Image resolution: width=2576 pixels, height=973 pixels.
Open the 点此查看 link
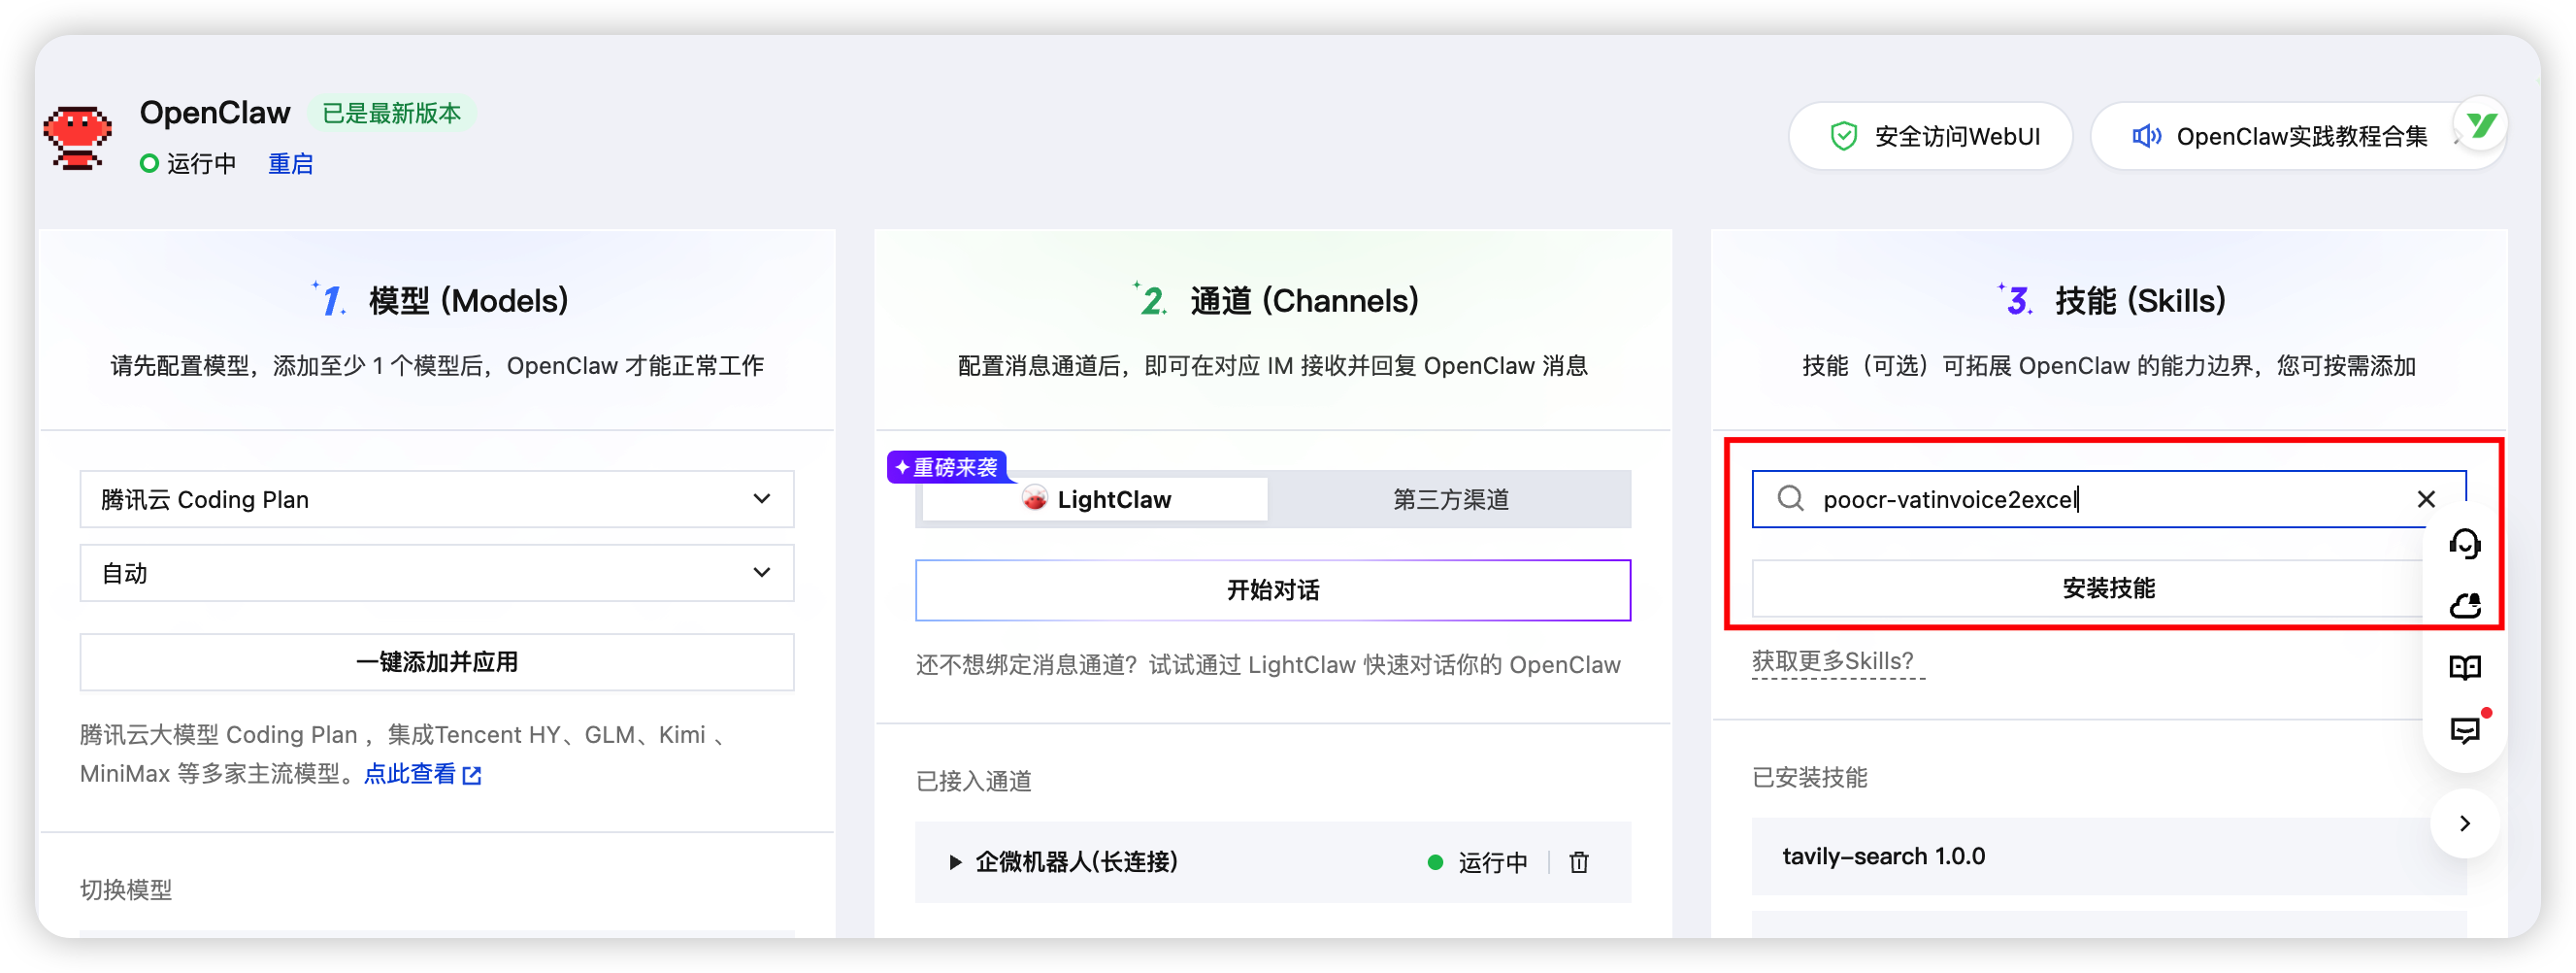point(410,774)
